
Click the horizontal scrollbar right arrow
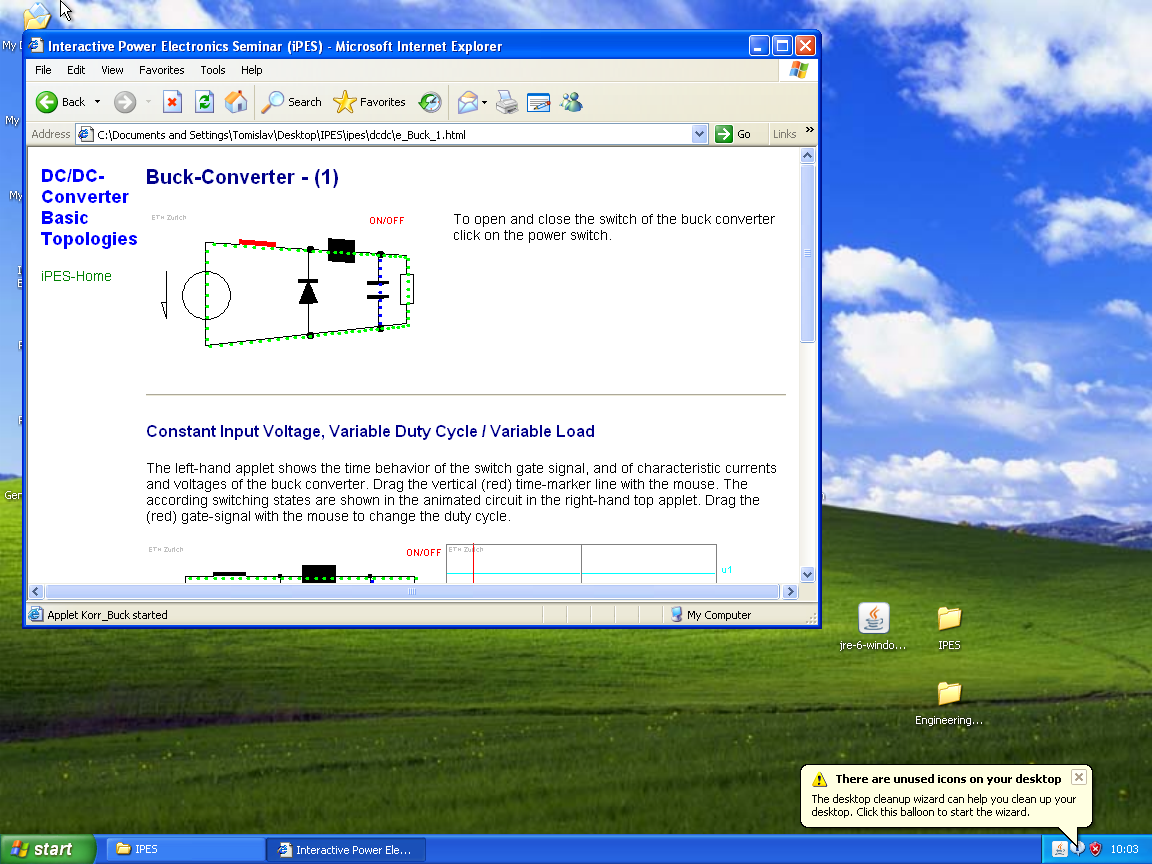point(791,591)
